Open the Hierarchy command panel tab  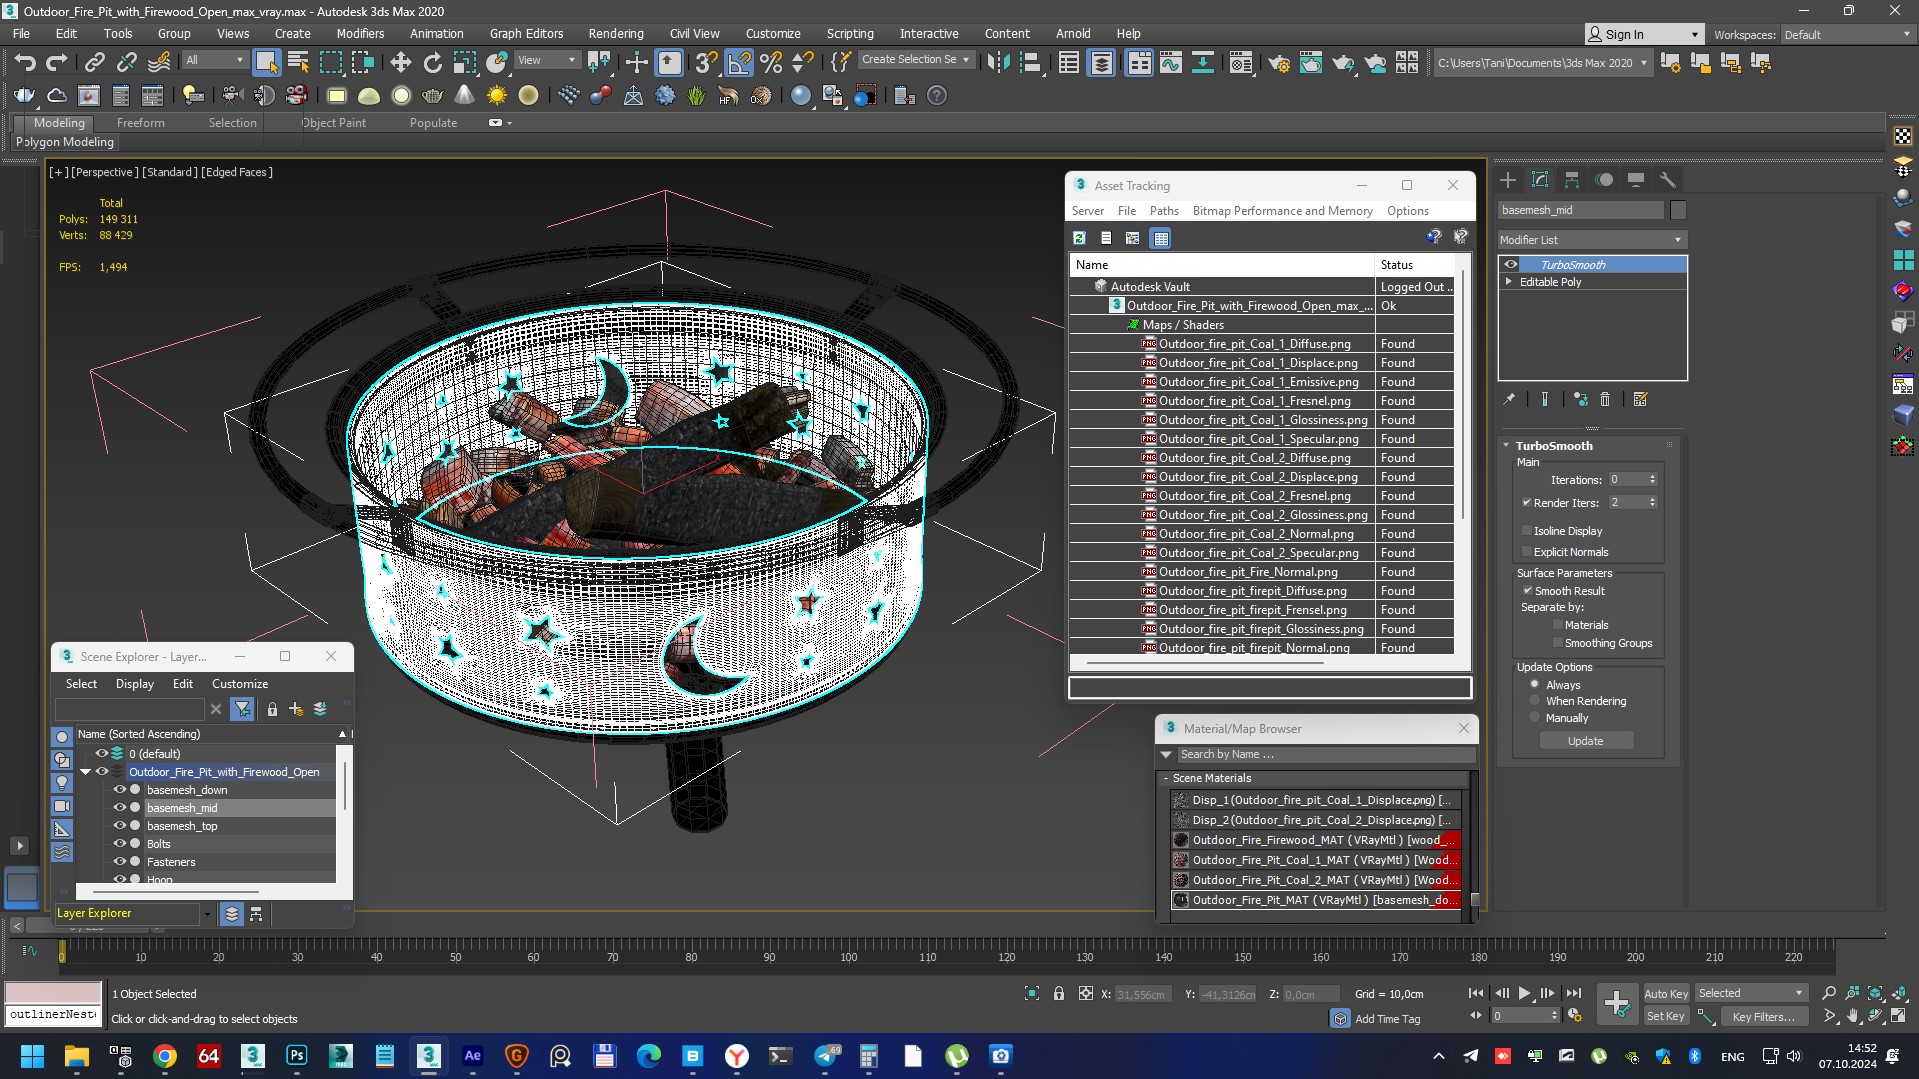point(1572,180)
